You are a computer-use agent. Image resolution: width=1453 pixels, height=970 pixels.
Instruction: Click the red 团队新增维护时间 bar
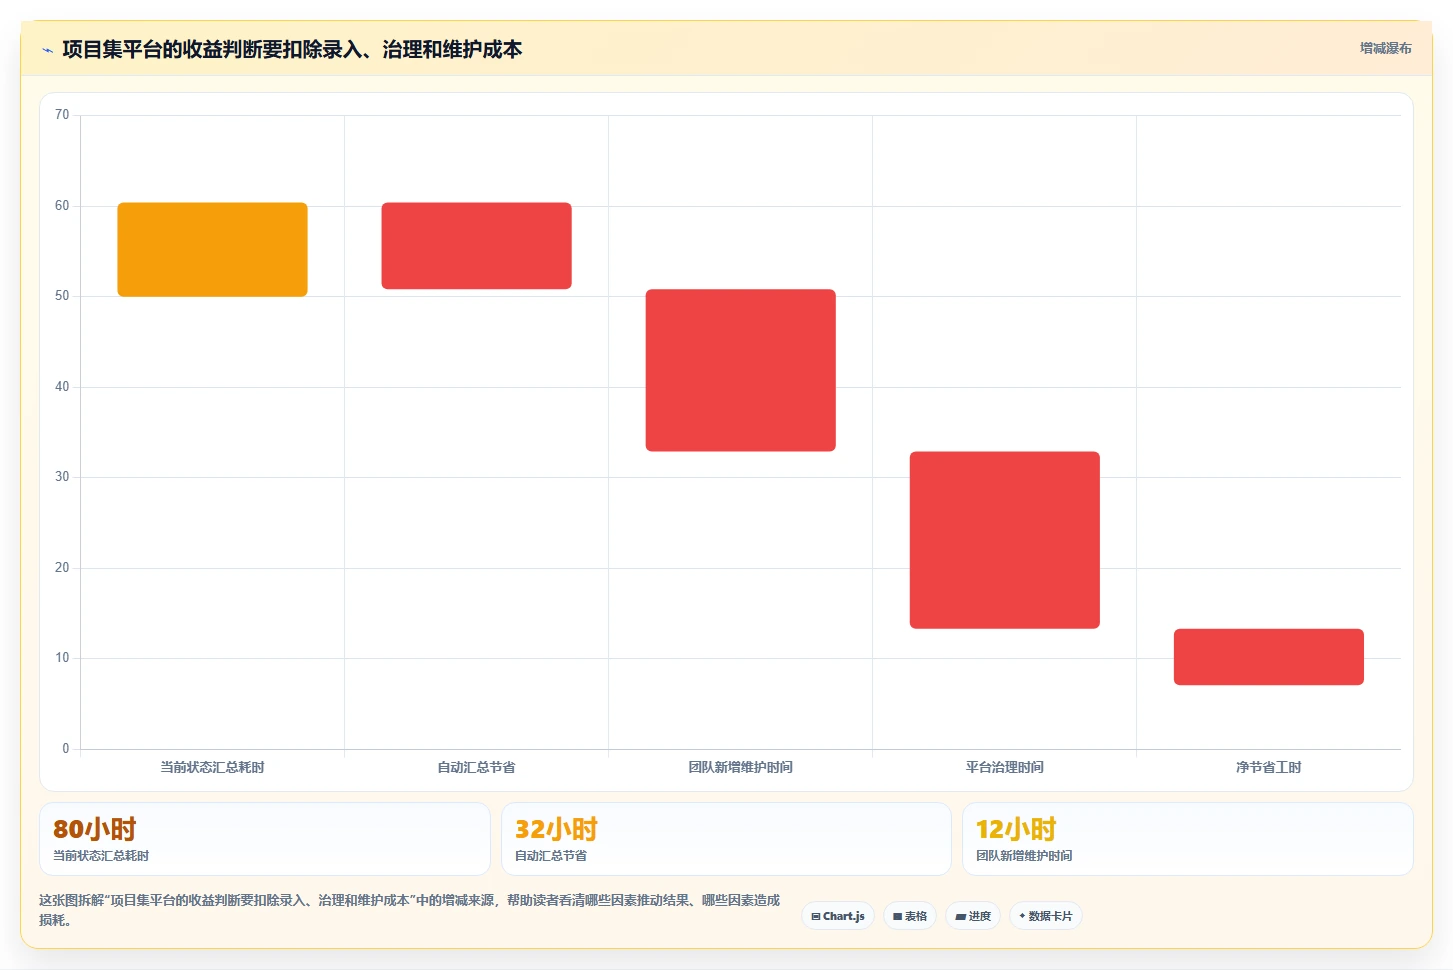tap(740, 370)
